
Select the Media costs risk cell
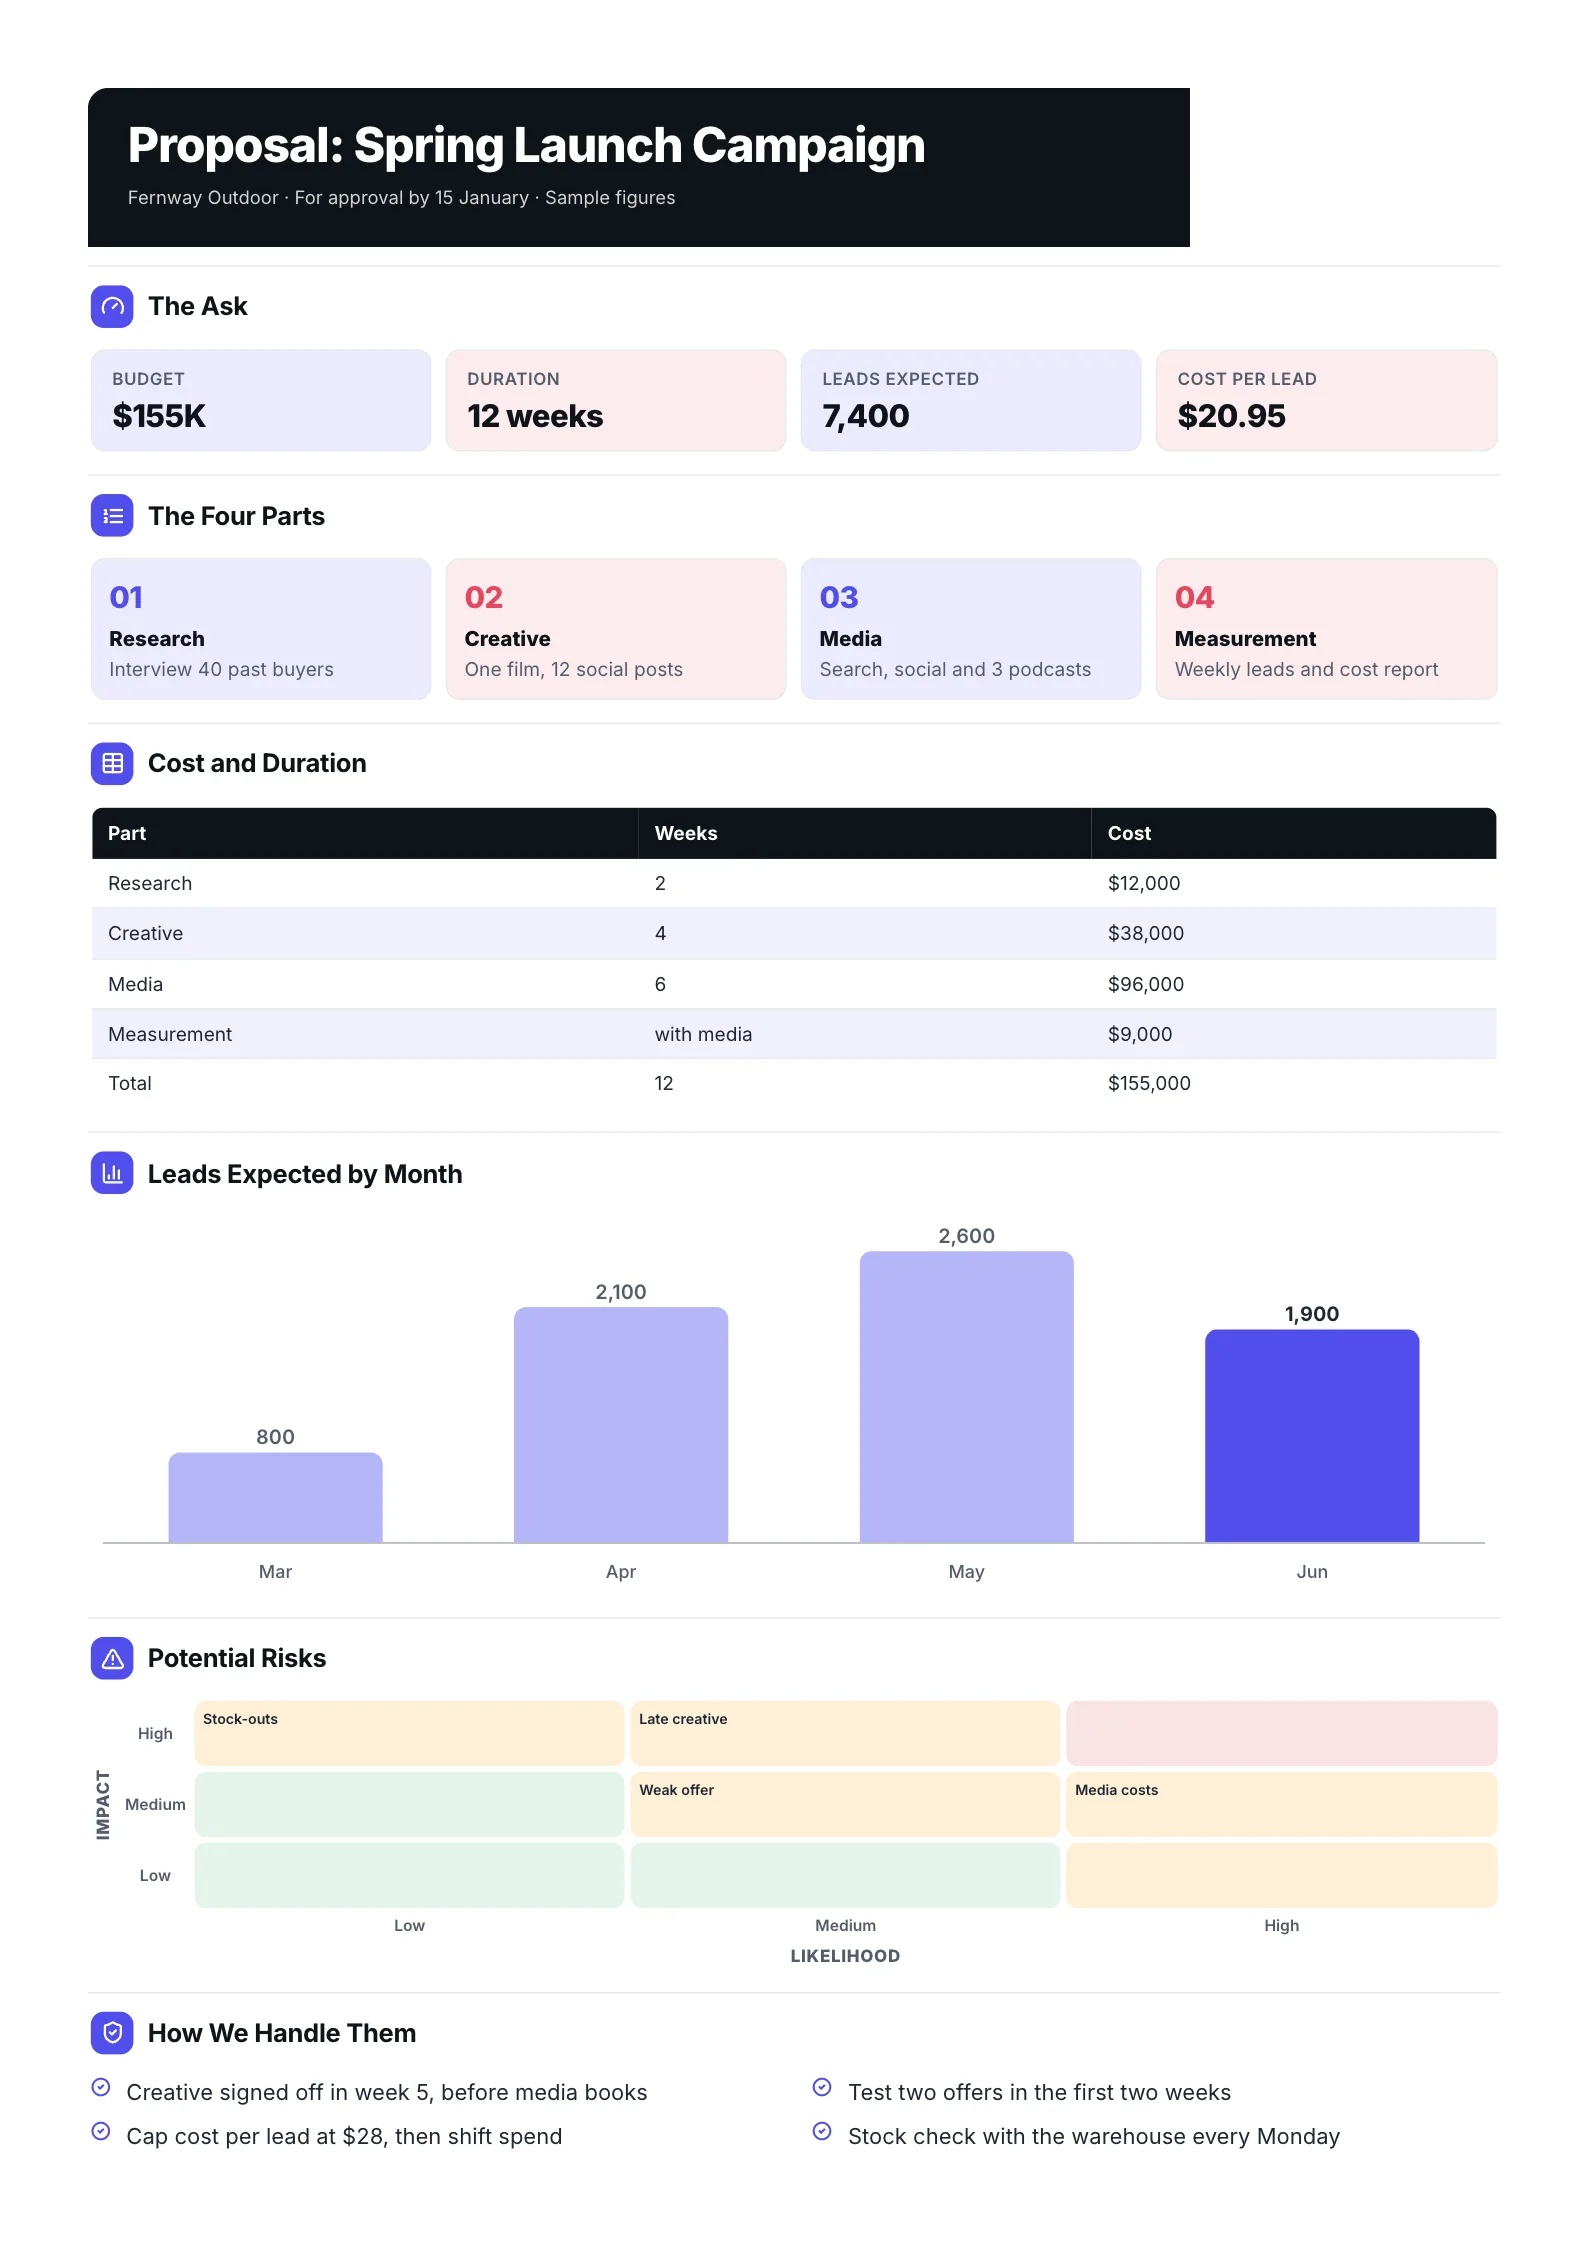coord(1282,1804)
